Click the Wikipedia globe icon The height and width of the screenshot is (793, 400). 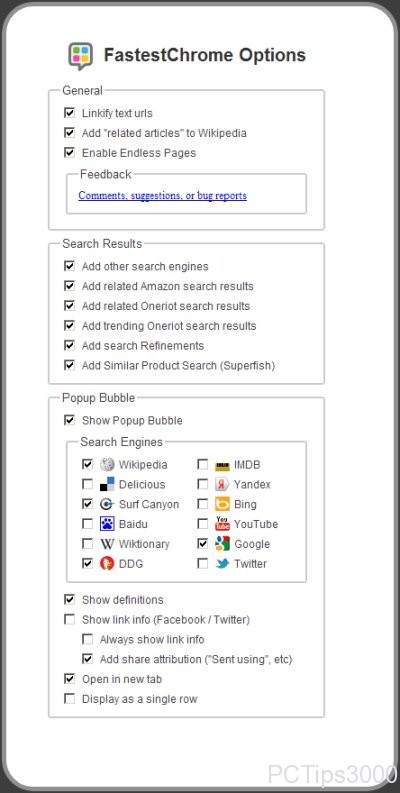tap(107, 464)
